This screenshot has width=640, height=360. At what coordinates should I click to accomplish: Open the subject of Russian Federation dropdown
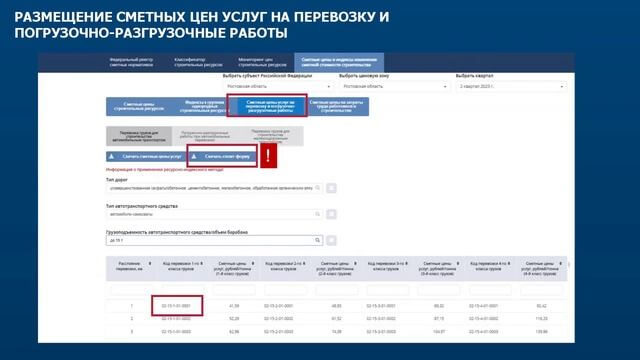(278, 87)
